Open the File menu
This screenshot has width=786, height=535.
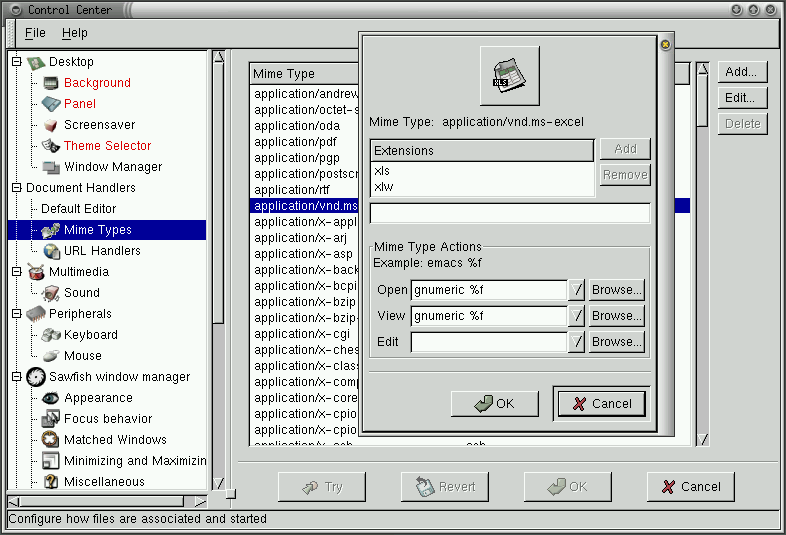point(35,33)
